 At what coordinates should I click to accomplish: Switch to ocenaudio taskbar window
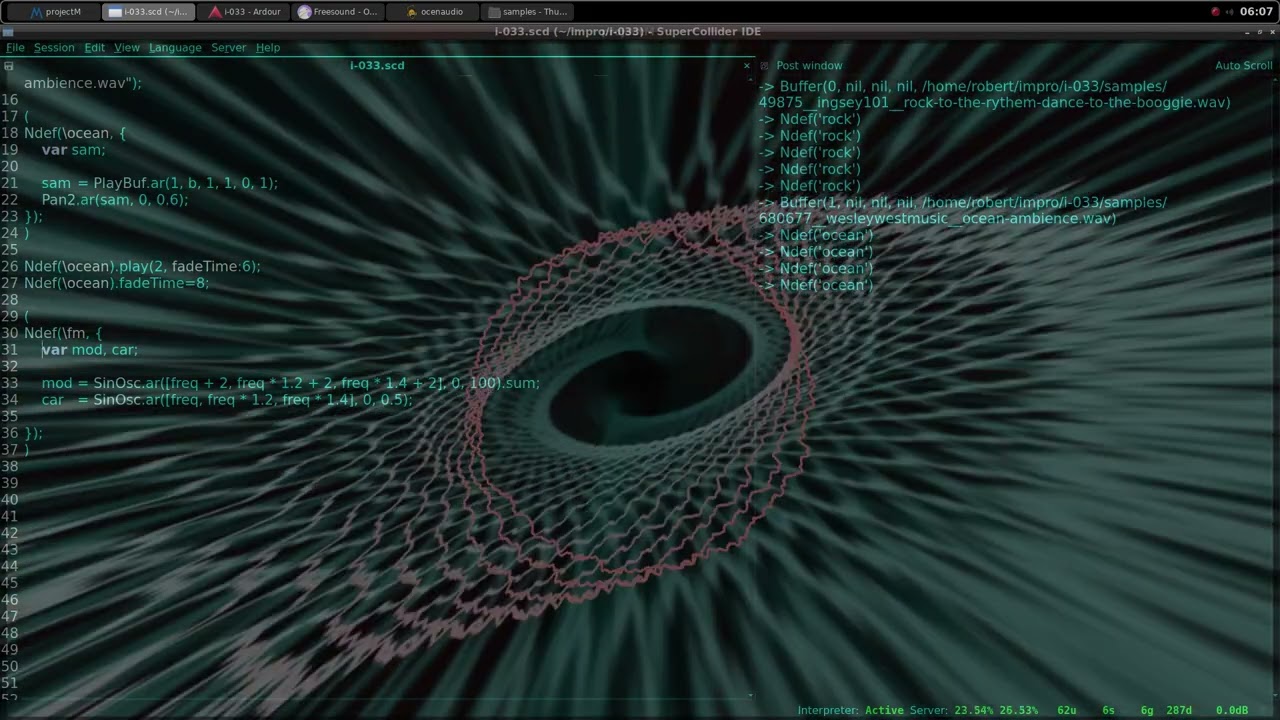coord(434,12)
